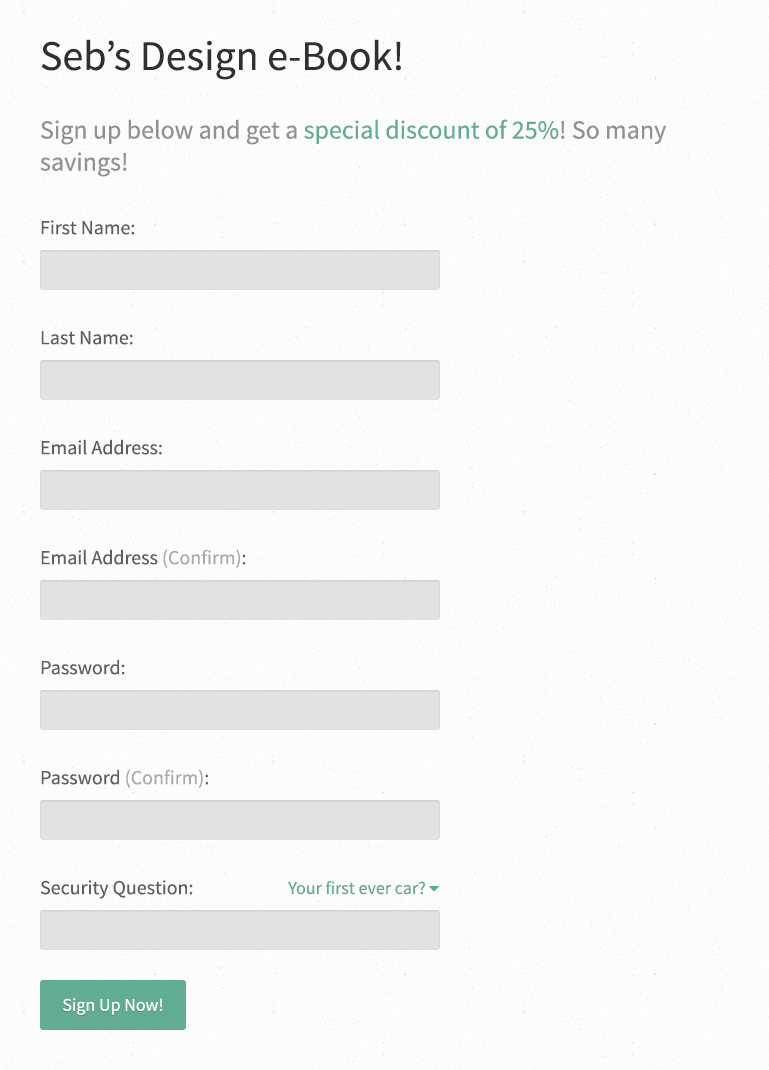Viewport: 769px width, 1070px height.
Task: Click the Sign Up Now! button
Action: (112, 1005)
